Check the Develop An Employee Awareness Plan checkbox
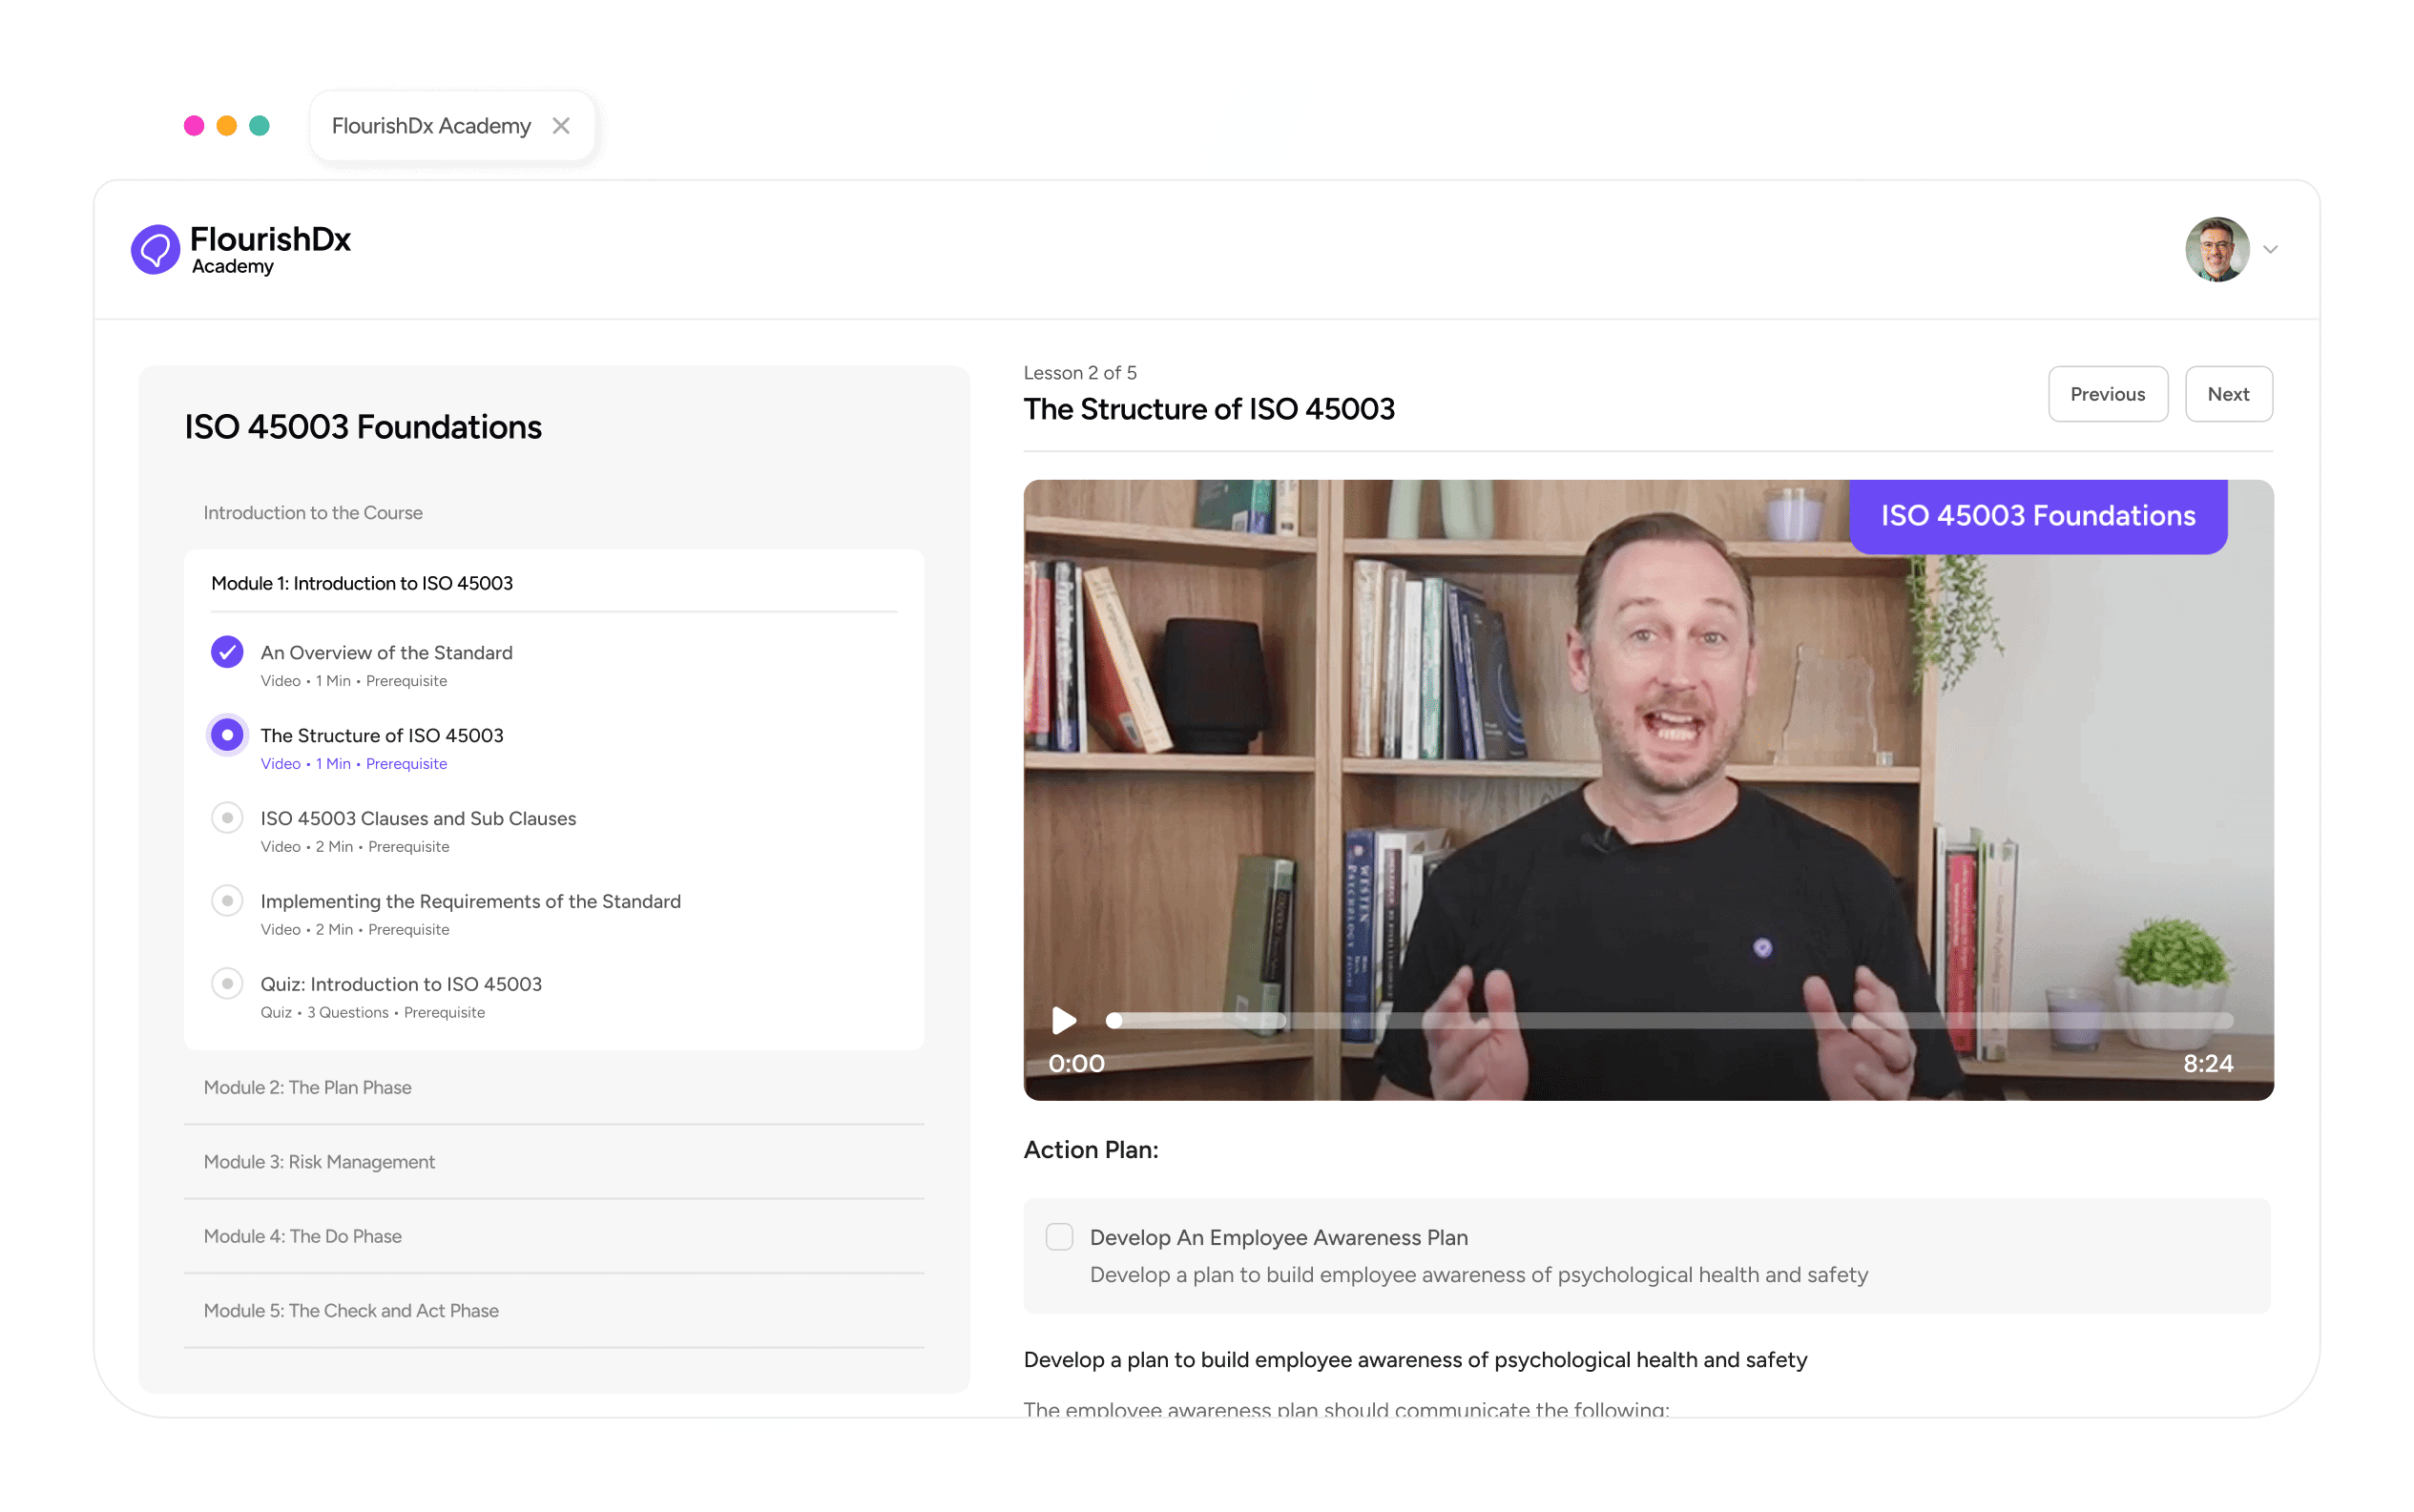Viewport: 2414px width, 1512px height. (x=1059, y=1237)
